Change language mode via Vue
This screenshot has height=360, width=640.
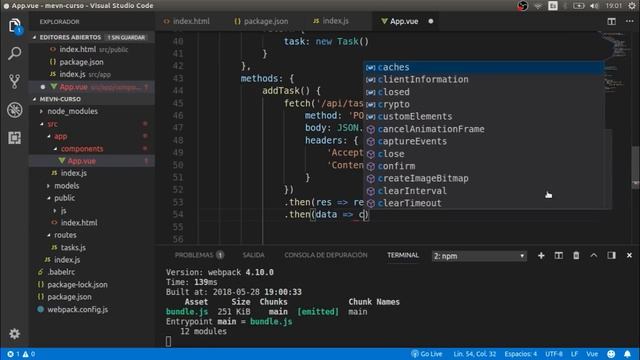coord(592,354)
